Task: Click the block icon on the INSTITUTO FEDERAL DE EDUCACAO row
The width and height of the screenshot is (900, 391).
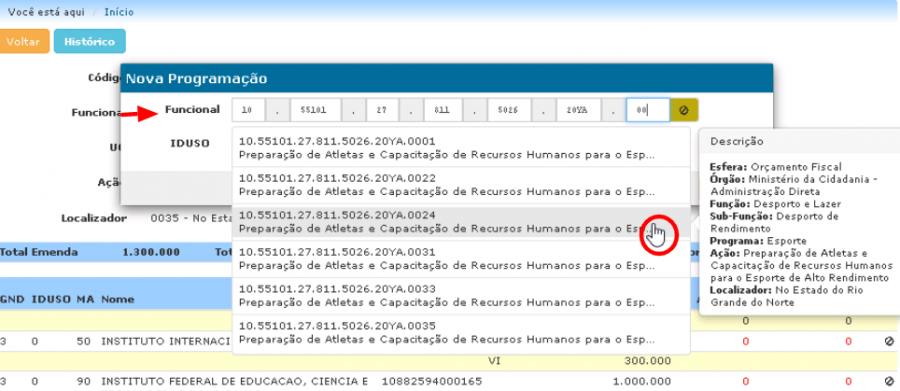Action: (x=889, y=381)
